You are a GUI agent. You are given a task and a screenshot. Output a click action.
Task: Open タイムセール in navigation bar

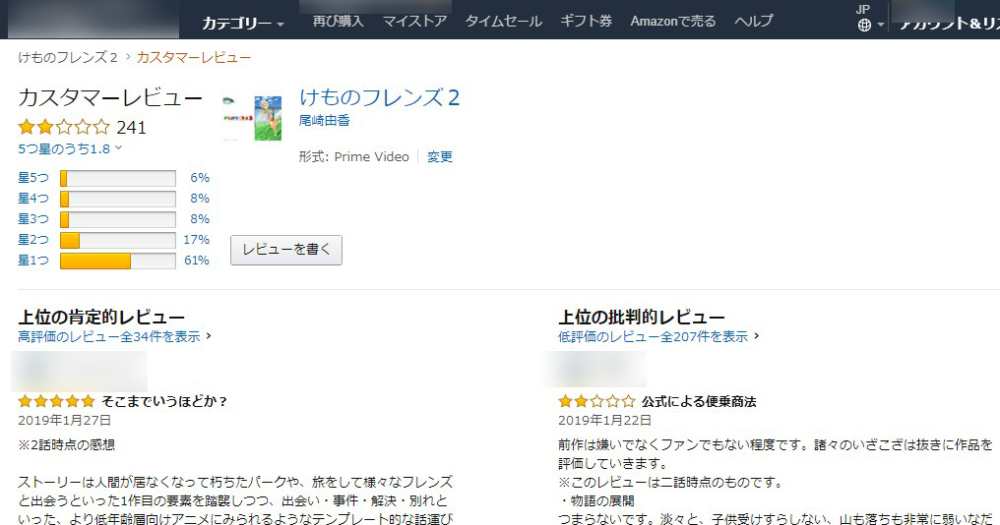(503, 21)
